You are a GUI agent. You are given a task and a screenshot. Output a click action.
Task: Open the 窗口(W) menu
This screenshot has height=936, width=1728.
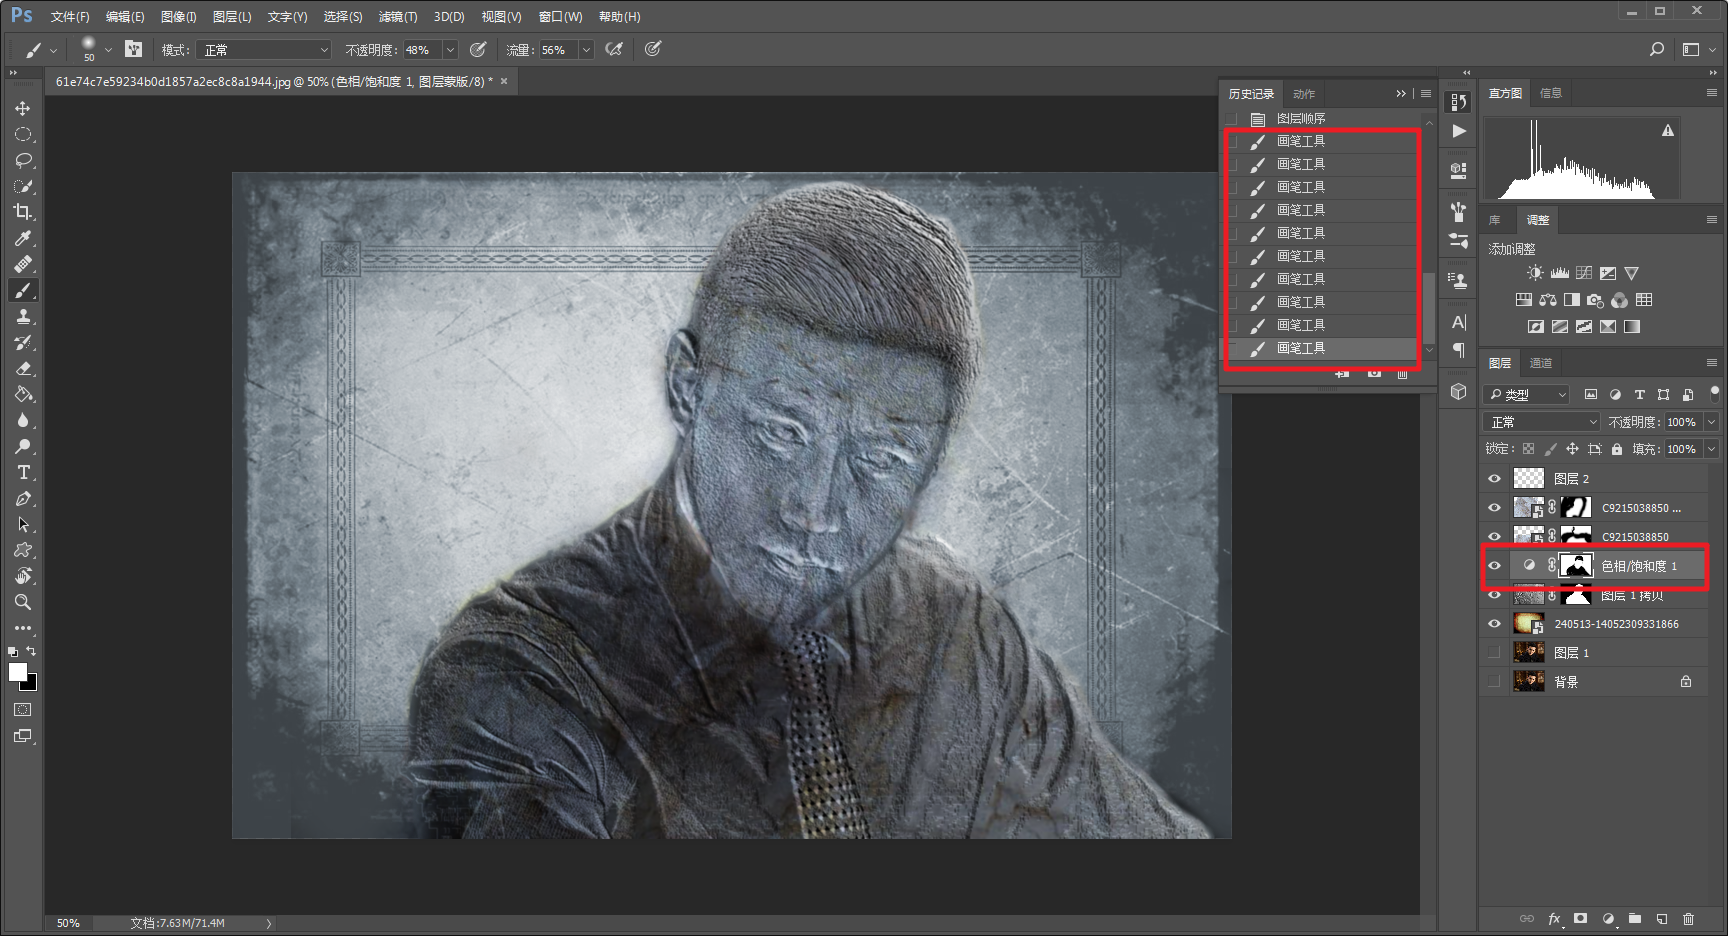click(x=560, y=17)
